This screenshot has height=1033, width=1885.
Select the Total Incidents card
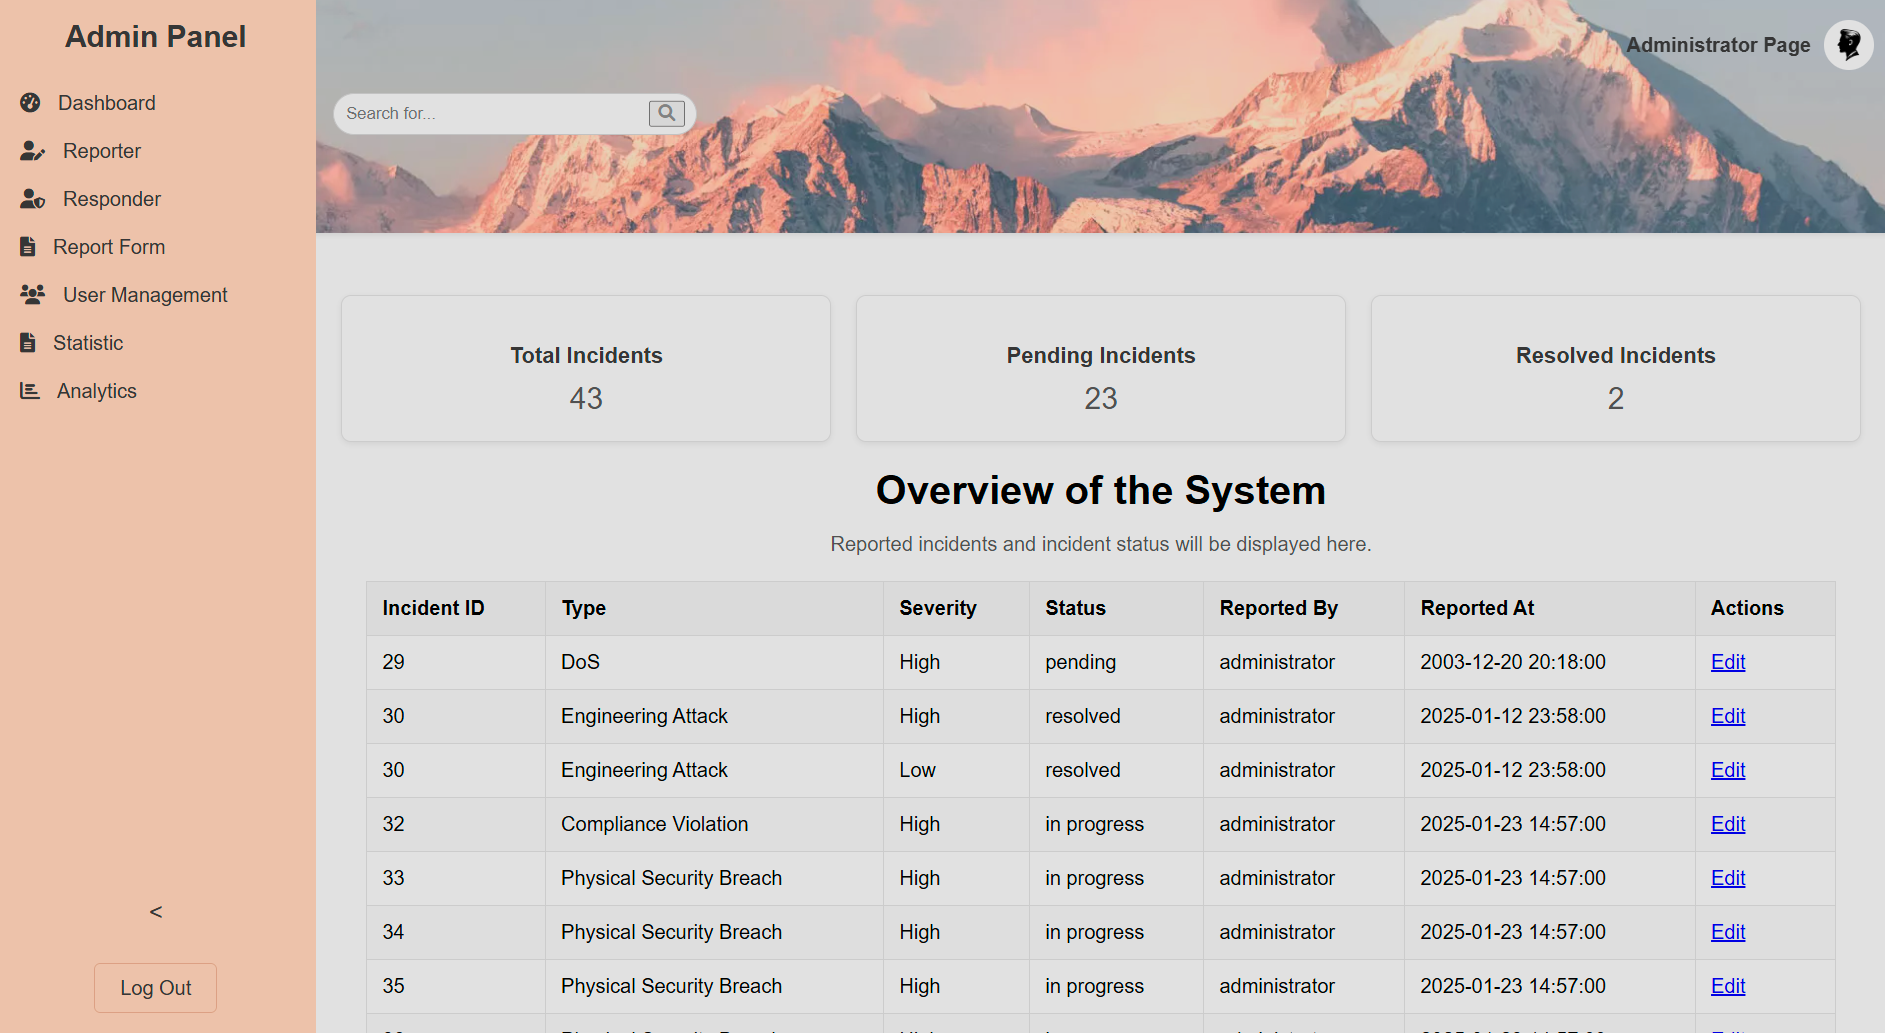[586, 368]
